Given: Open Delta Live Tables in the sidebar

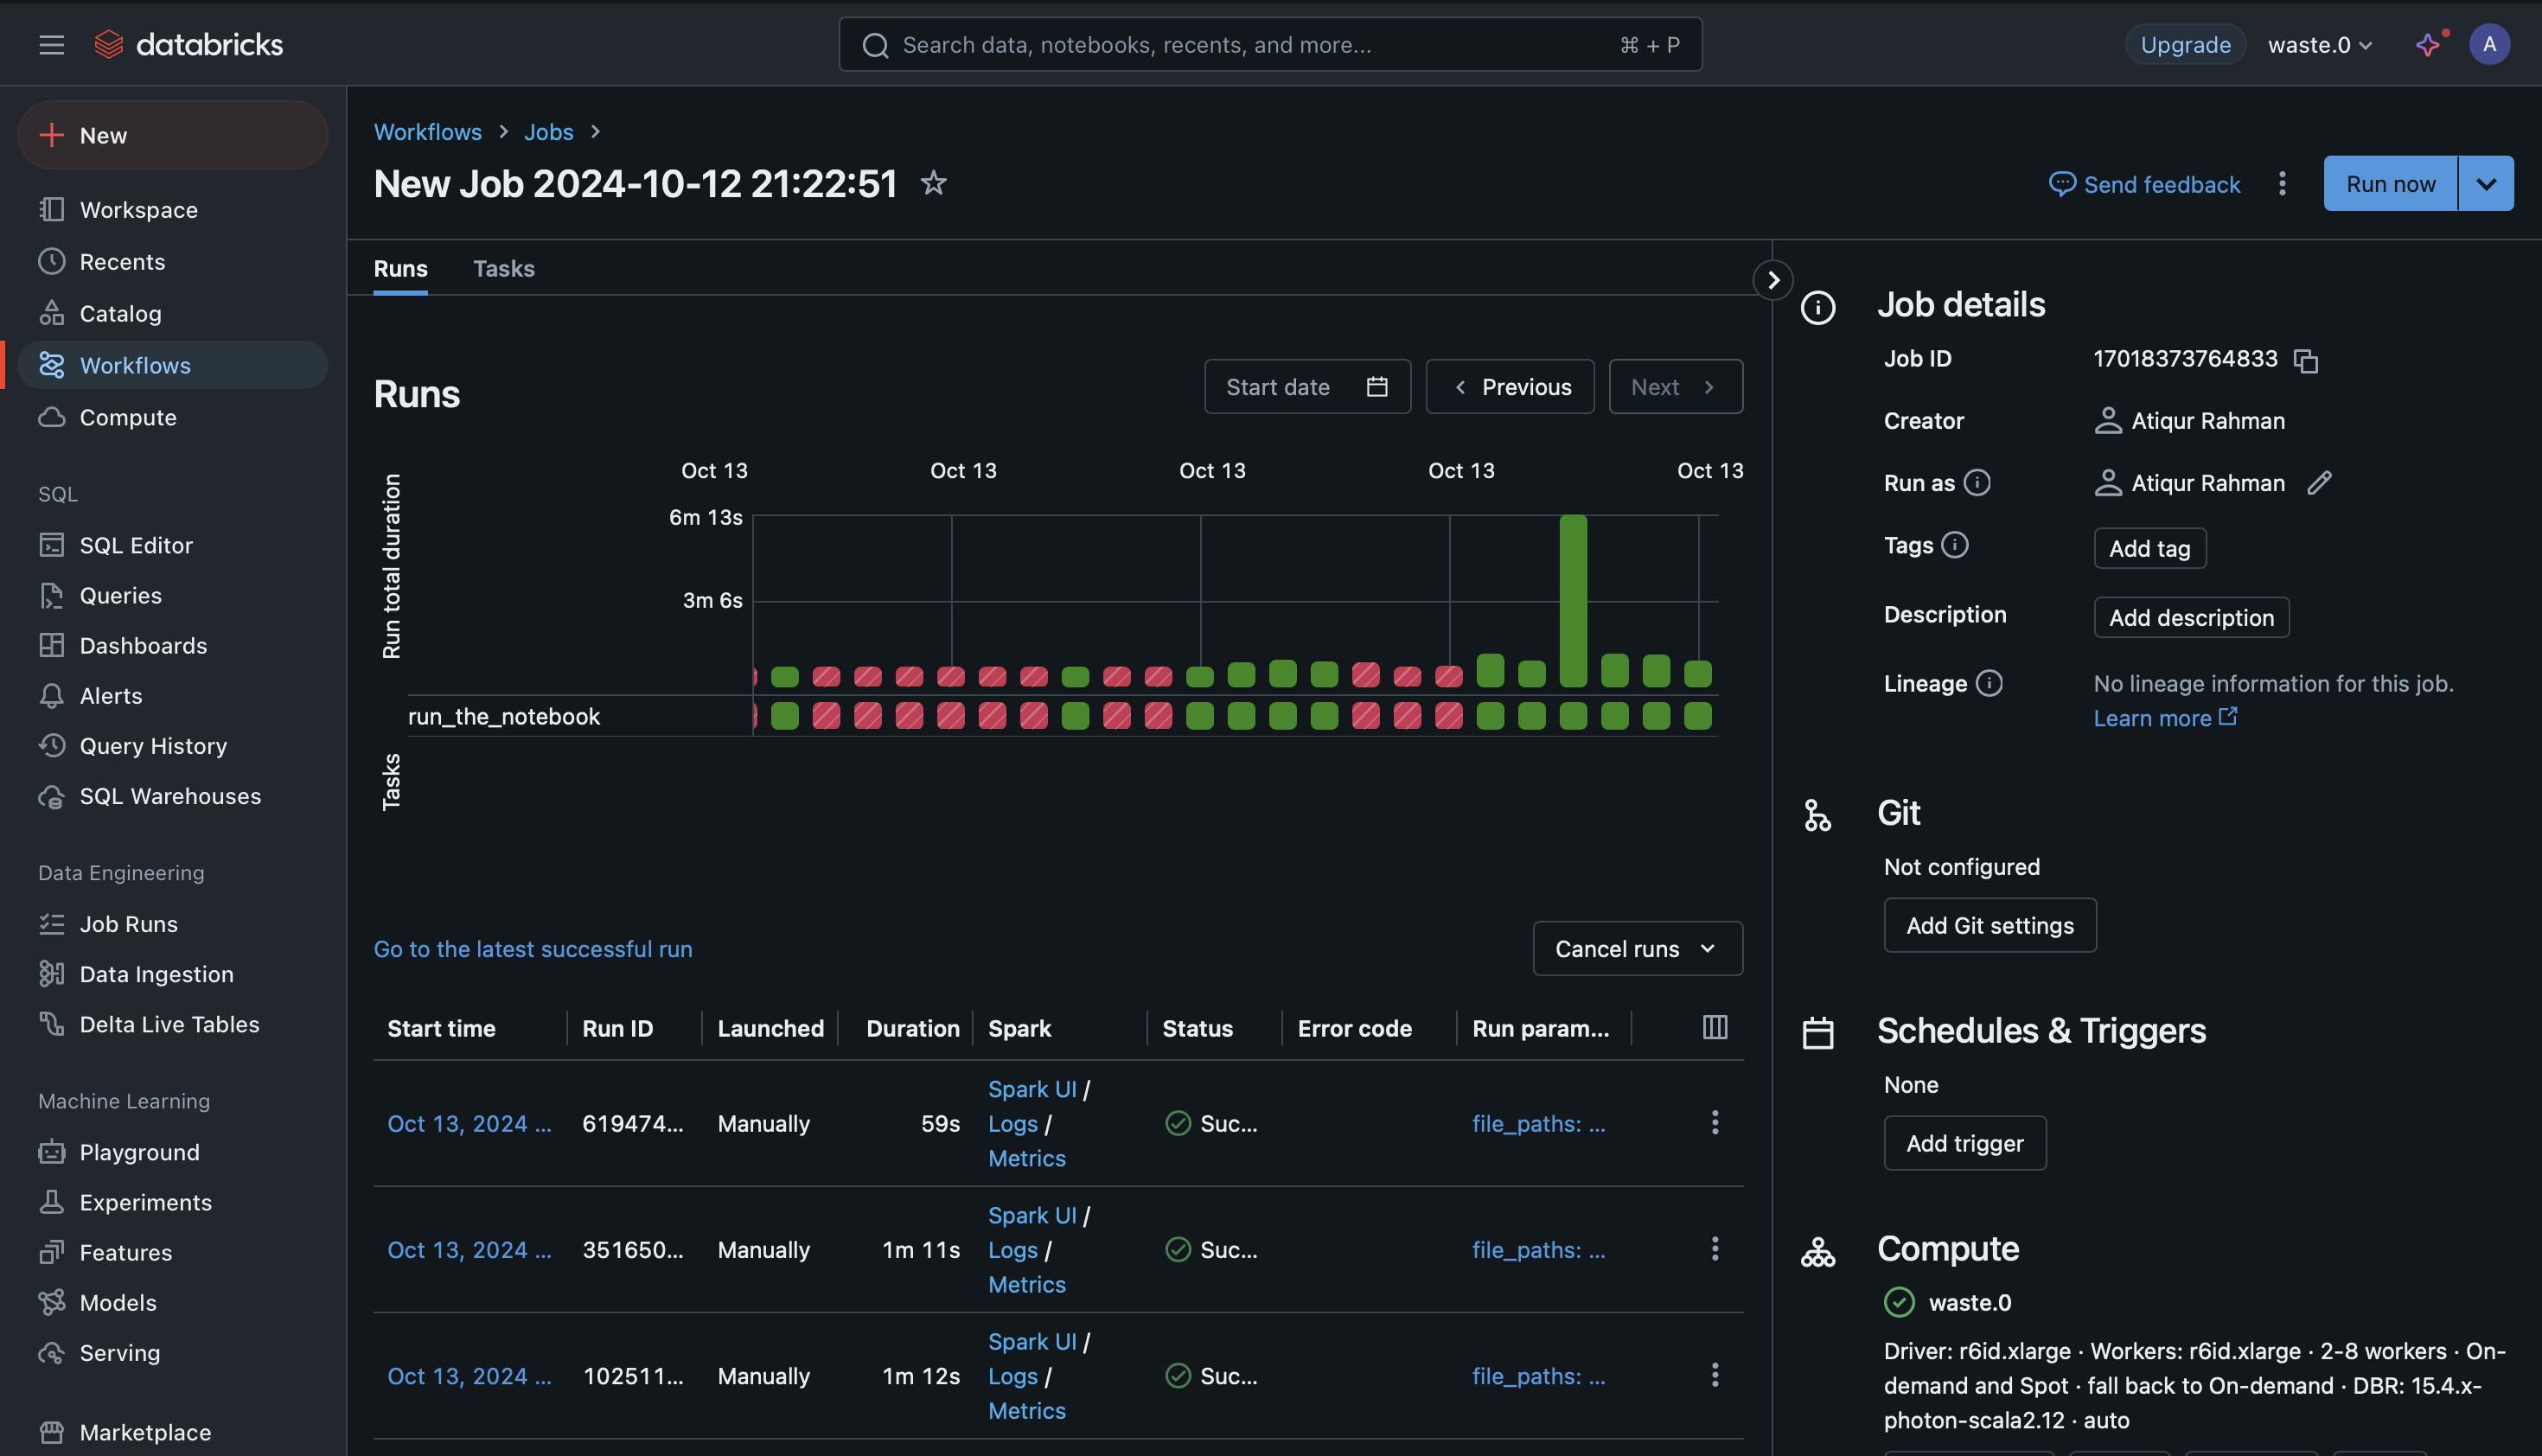Looking at the screenshot, I should tap(172, 1024).
